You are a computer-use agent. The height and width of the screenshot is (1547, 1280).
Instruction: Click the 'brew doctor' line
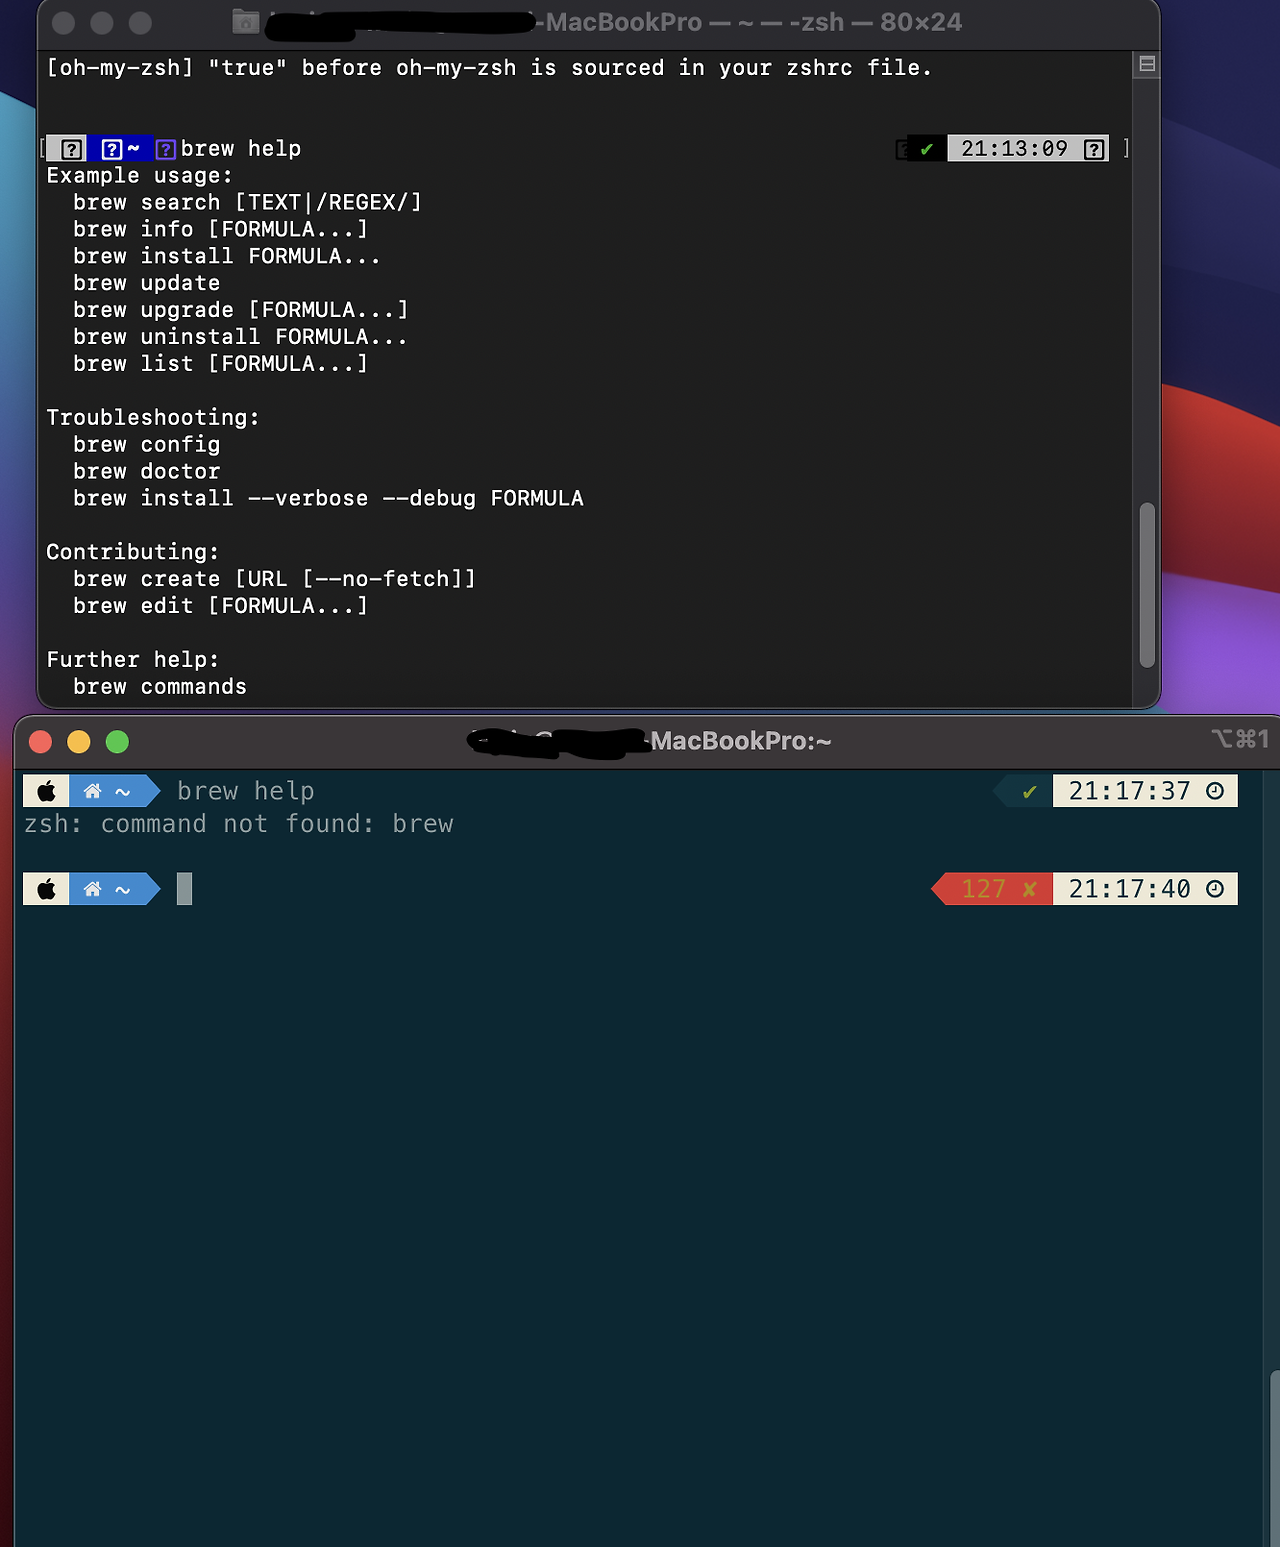(x=146, y=471)
